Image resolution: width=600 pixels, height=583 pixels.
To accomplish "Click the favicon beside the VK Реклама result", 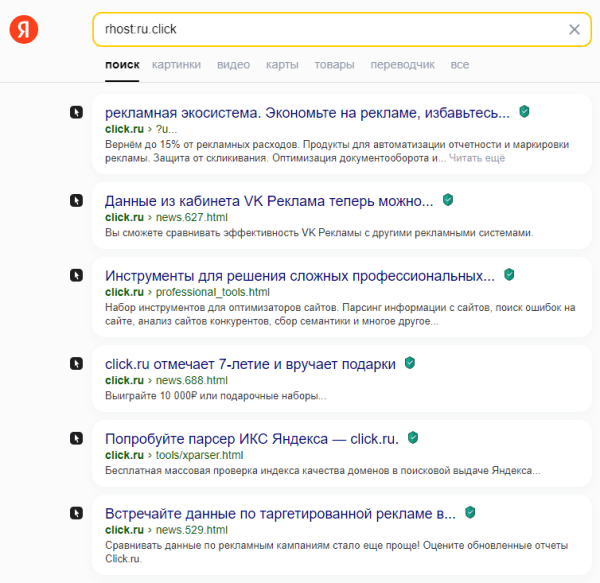I will point(76,200).
